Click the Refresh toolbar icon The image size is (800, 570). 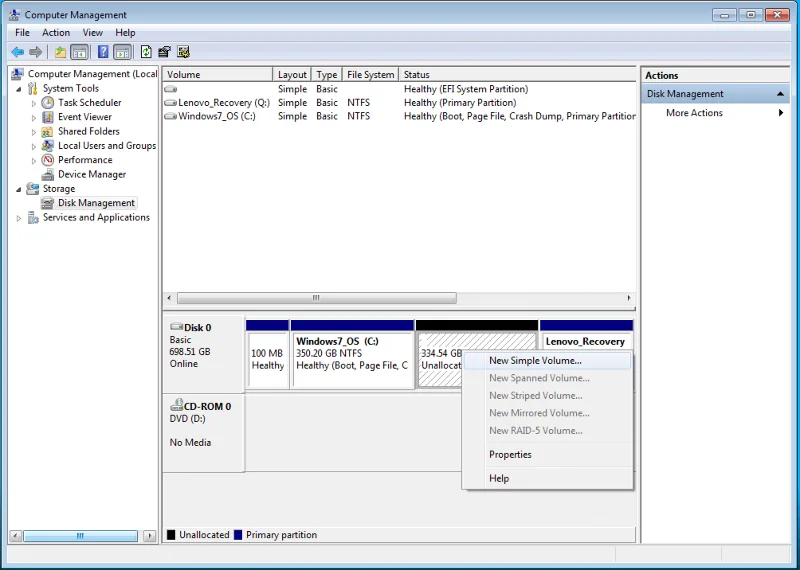146,52
